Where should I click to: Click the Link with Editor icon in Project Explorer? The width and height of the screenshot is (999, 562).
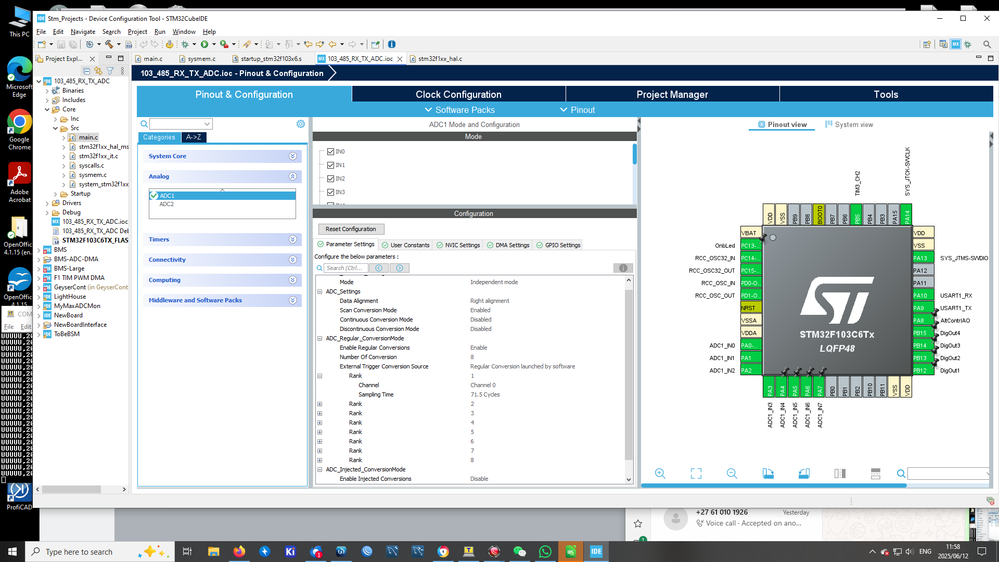coord(98,71)
